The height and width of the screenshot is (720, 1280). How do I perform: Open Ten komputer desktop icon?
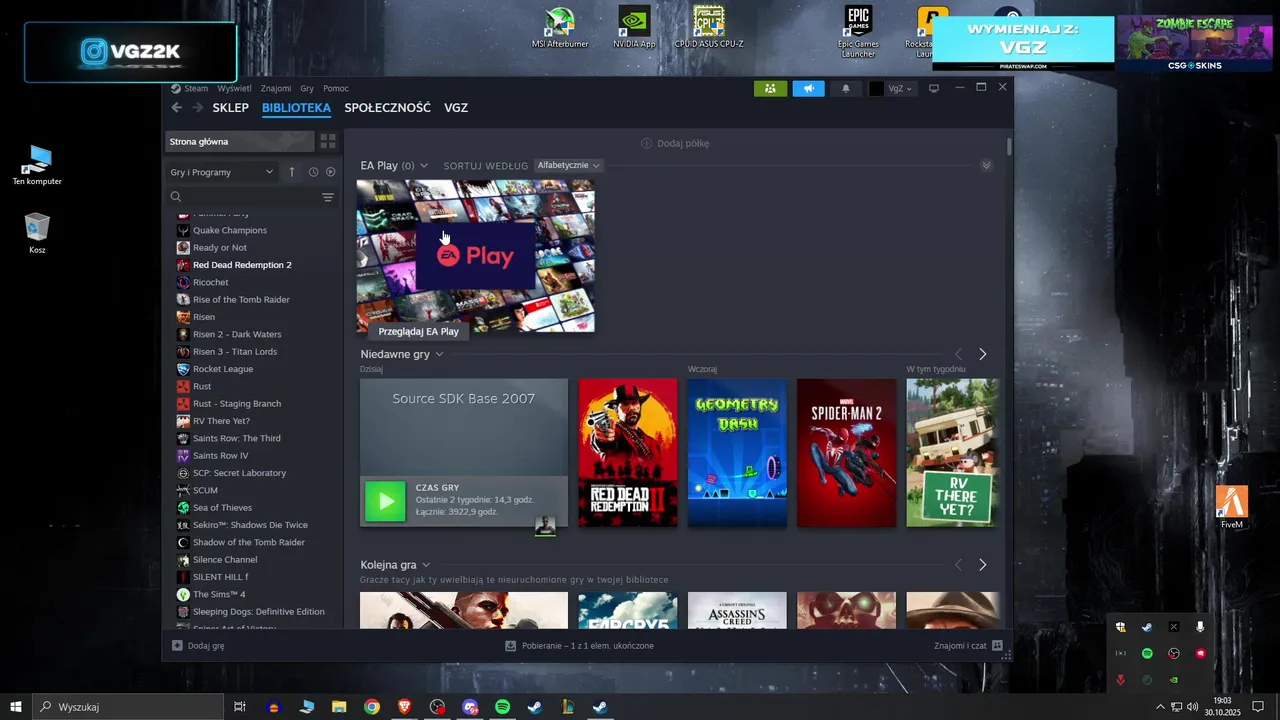pos(37,165)
